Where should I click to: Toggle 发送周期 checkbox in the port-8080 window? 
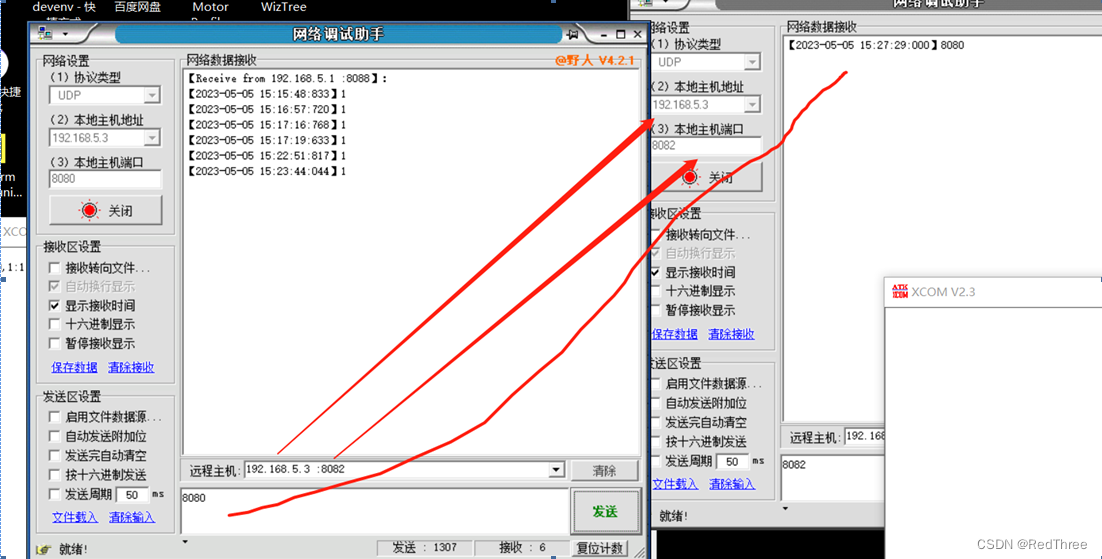click(x=54, y=494)
